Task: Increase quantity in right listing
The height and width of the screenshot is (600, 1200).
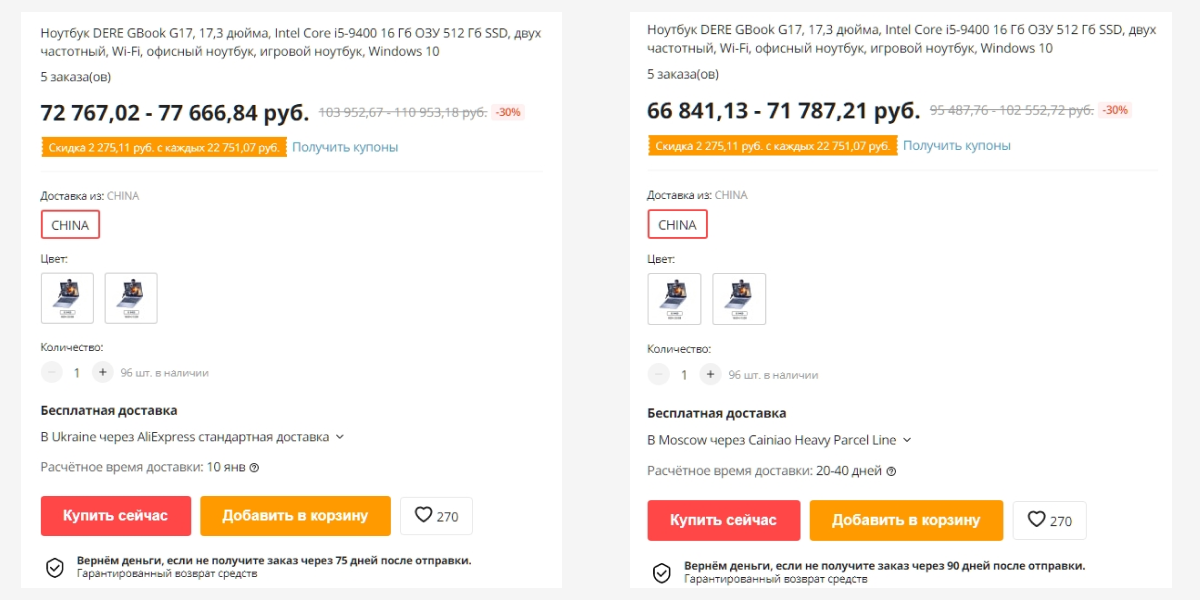Action: [710, 375]
